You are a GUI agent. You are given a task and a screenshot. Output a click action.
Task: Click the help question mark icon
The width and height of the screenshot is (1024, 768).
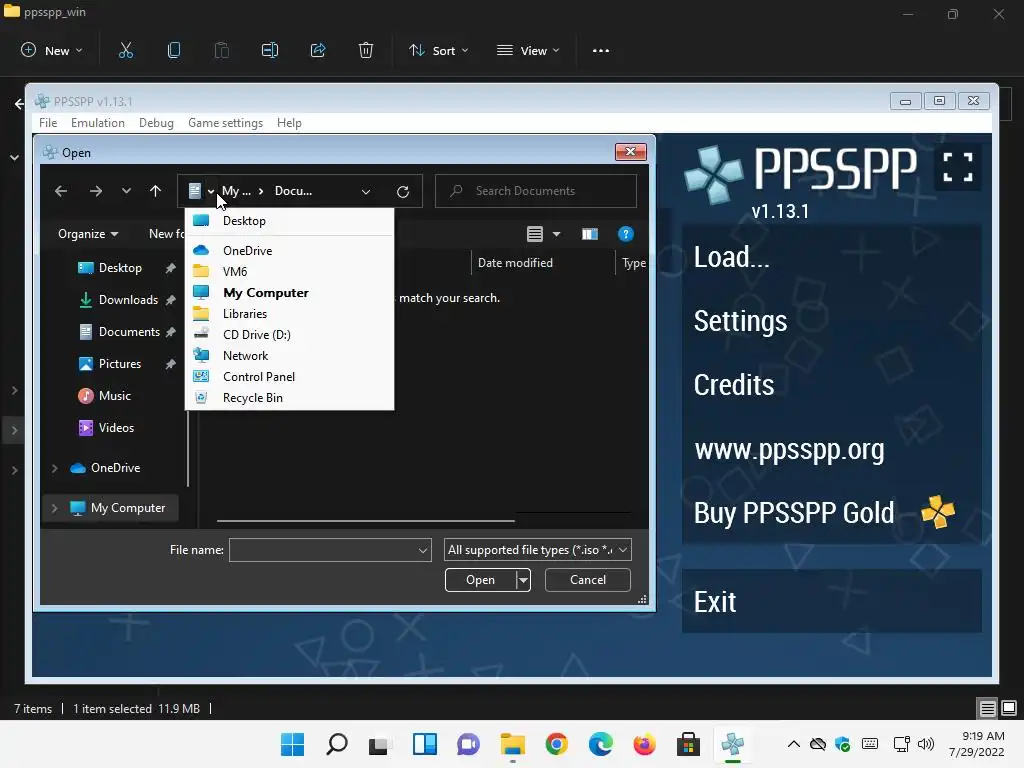[625, 234]
